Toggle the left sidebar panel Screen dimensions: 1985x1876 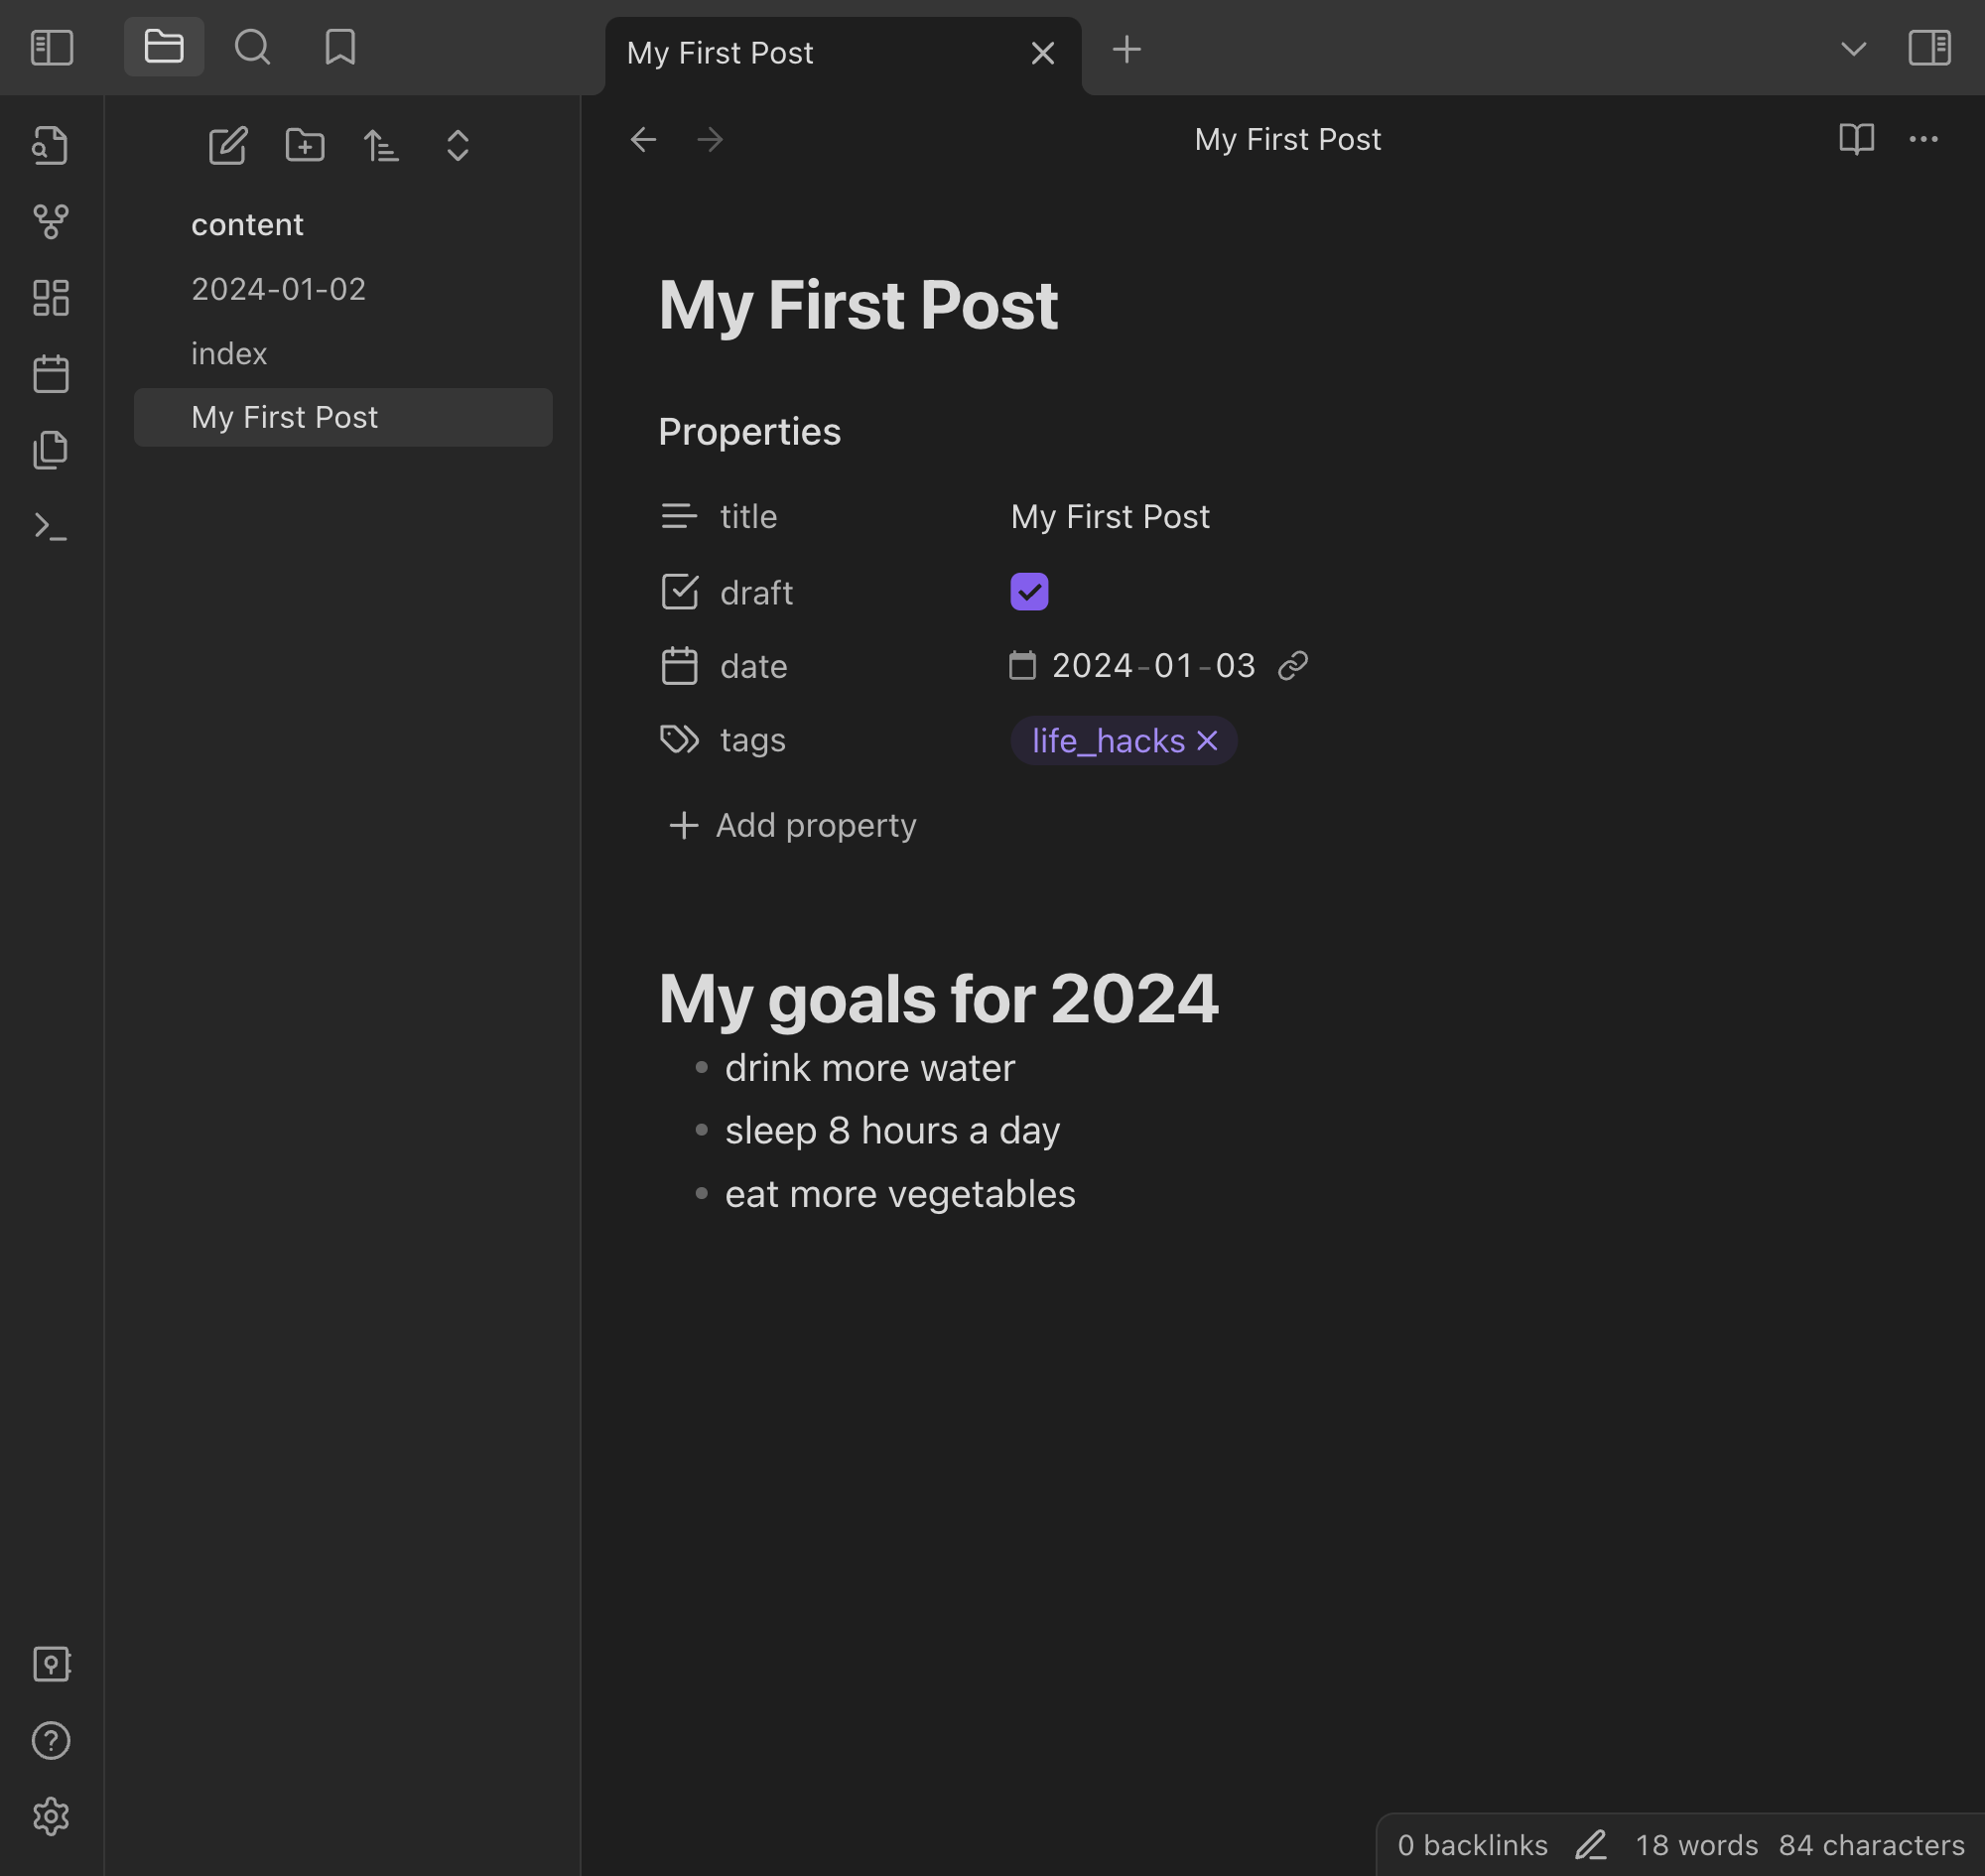(x=52, y=48)
